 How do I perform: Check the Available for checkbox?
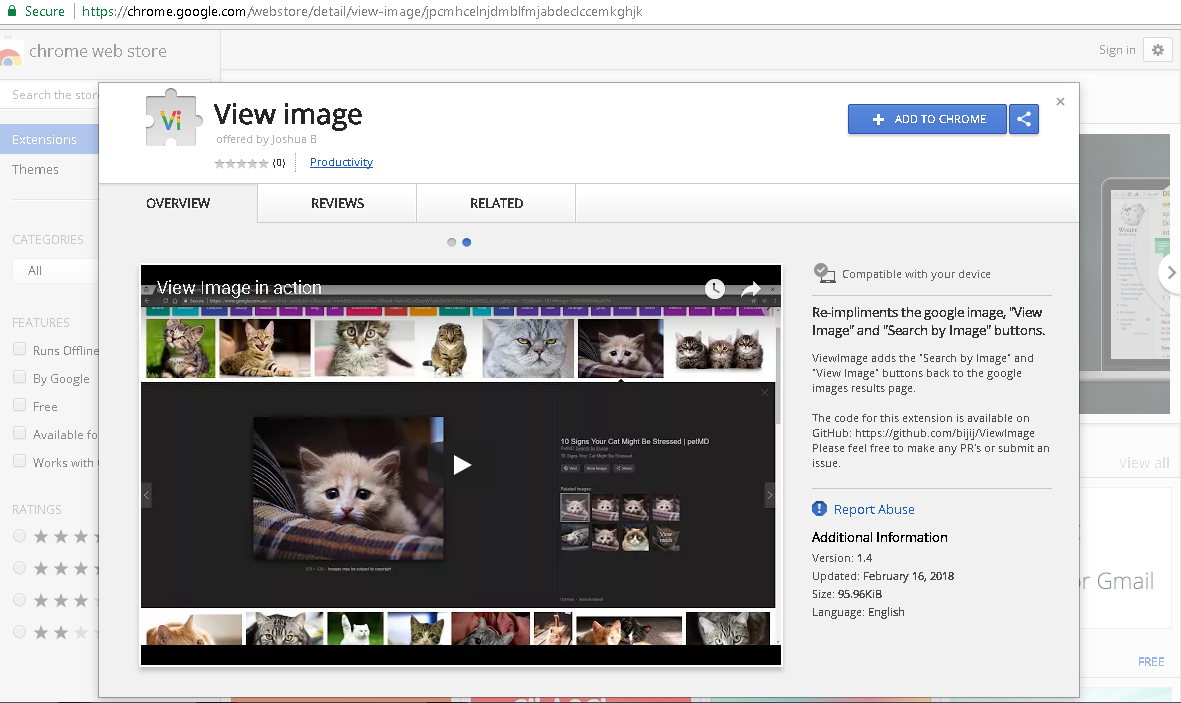coord(20,432)
